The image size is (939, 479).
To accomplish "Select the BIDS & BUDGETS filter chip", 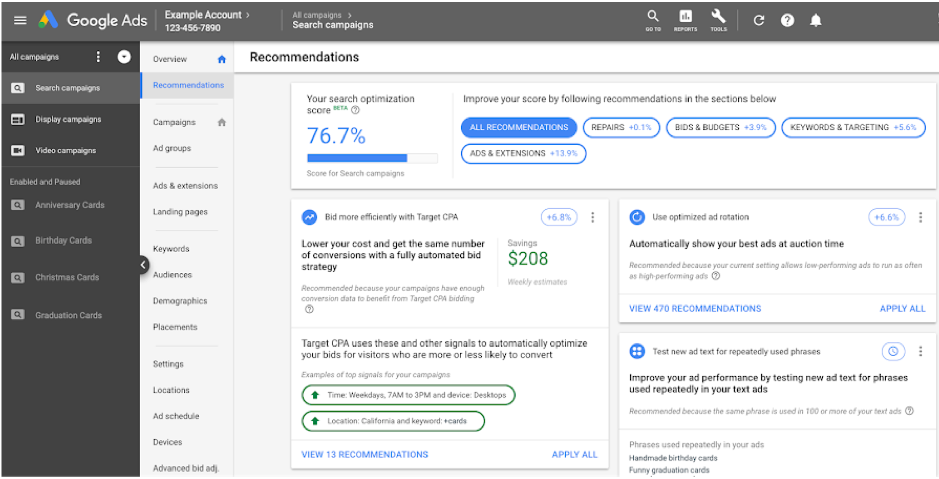I will 720,127.
